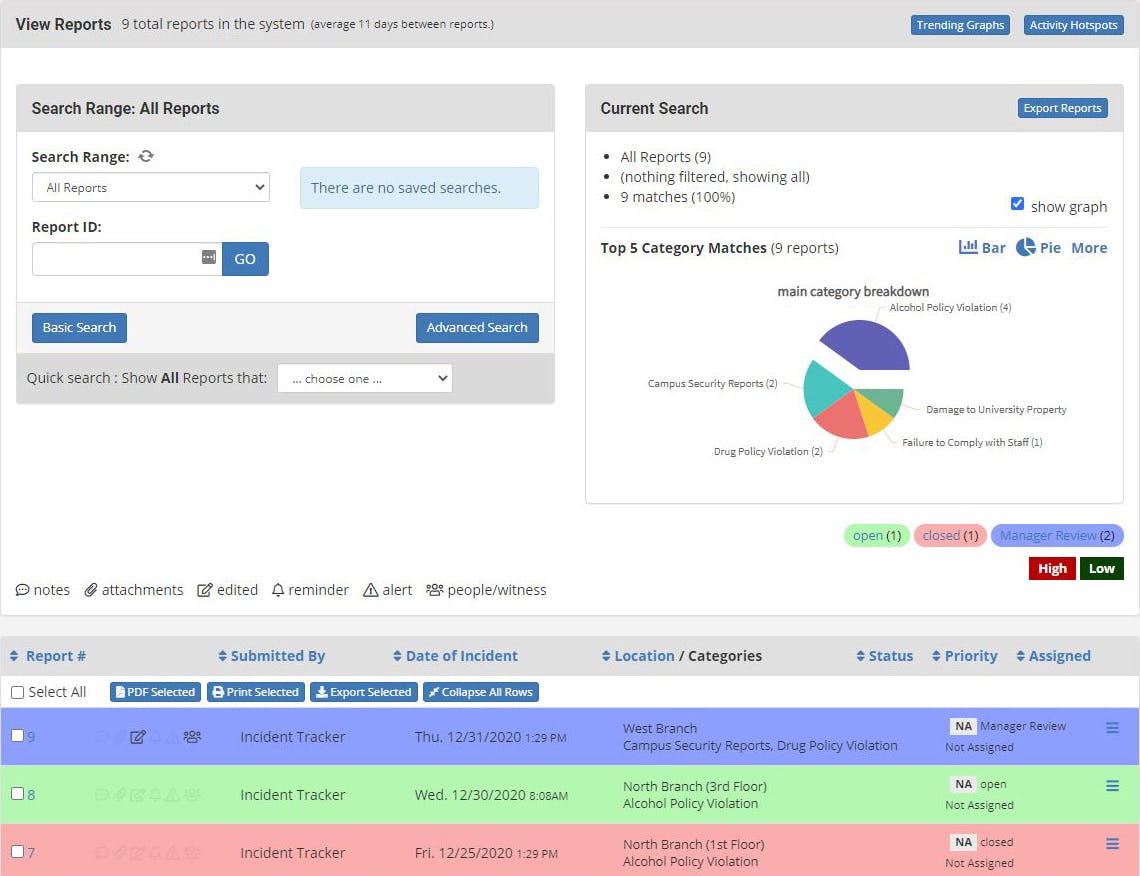Click the Export Reports button

[x=1062, y=108]
